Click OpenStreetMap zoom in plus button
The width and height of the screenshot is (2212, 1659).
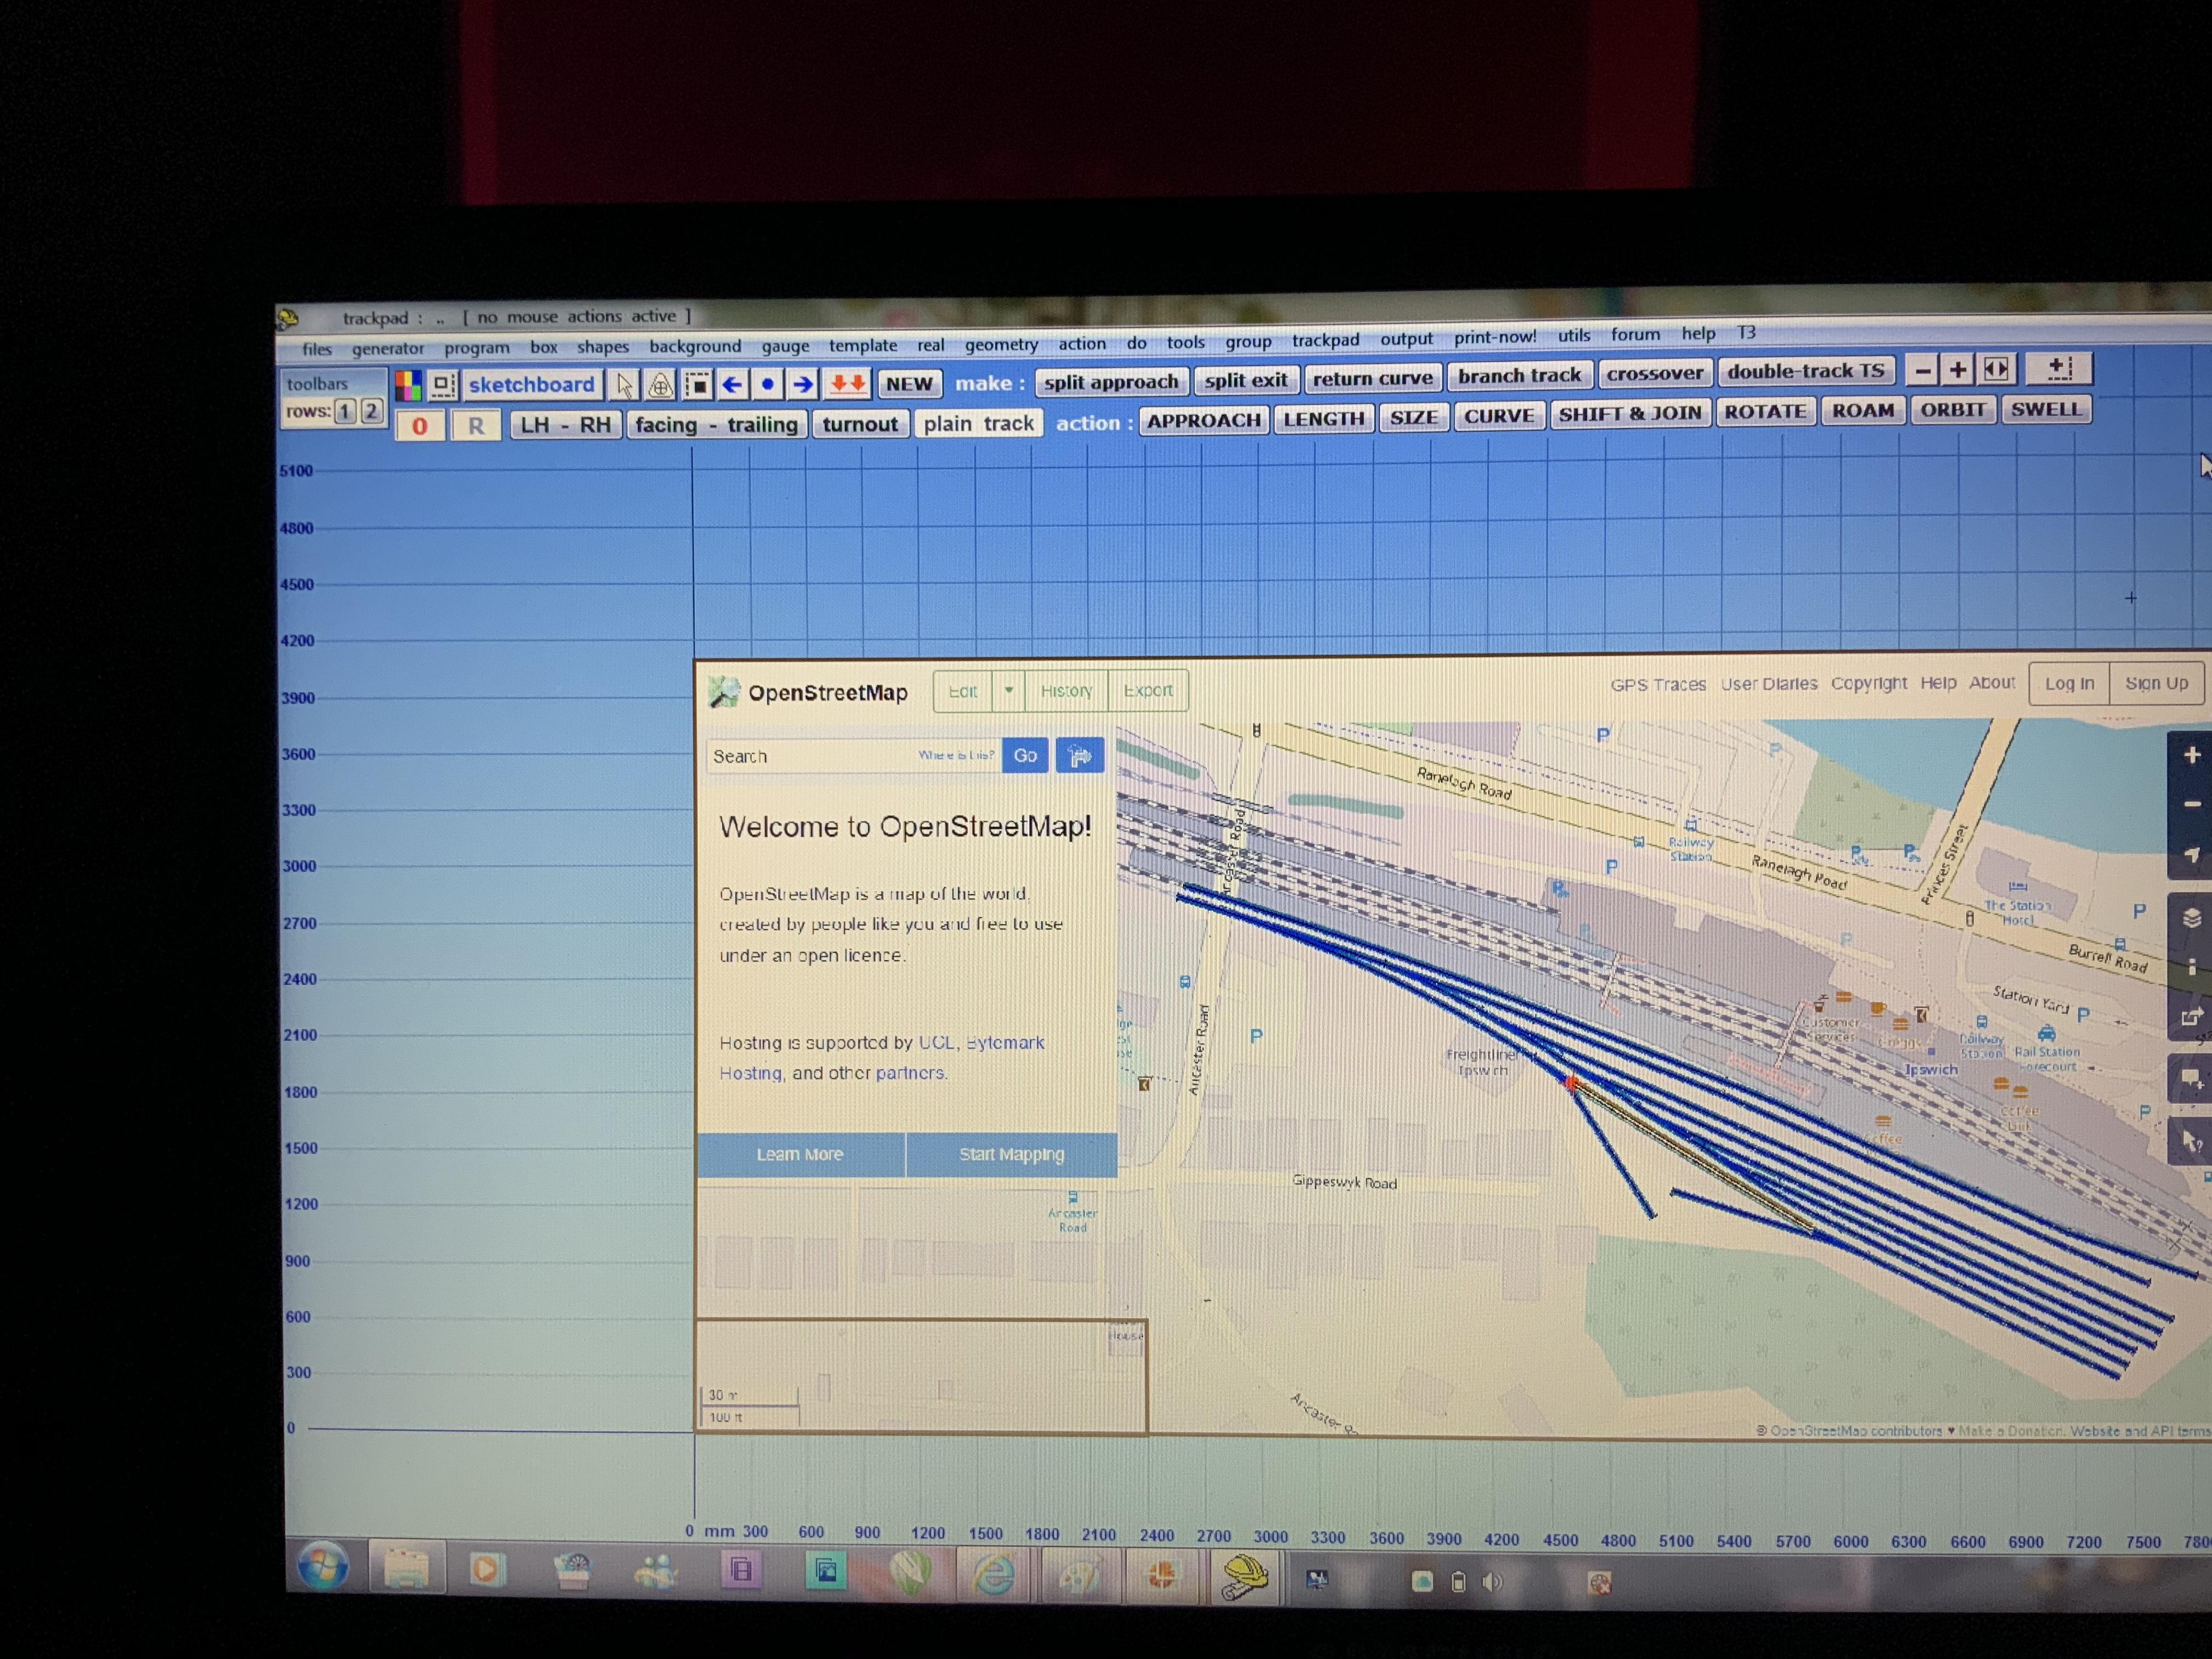[2191, 756]
